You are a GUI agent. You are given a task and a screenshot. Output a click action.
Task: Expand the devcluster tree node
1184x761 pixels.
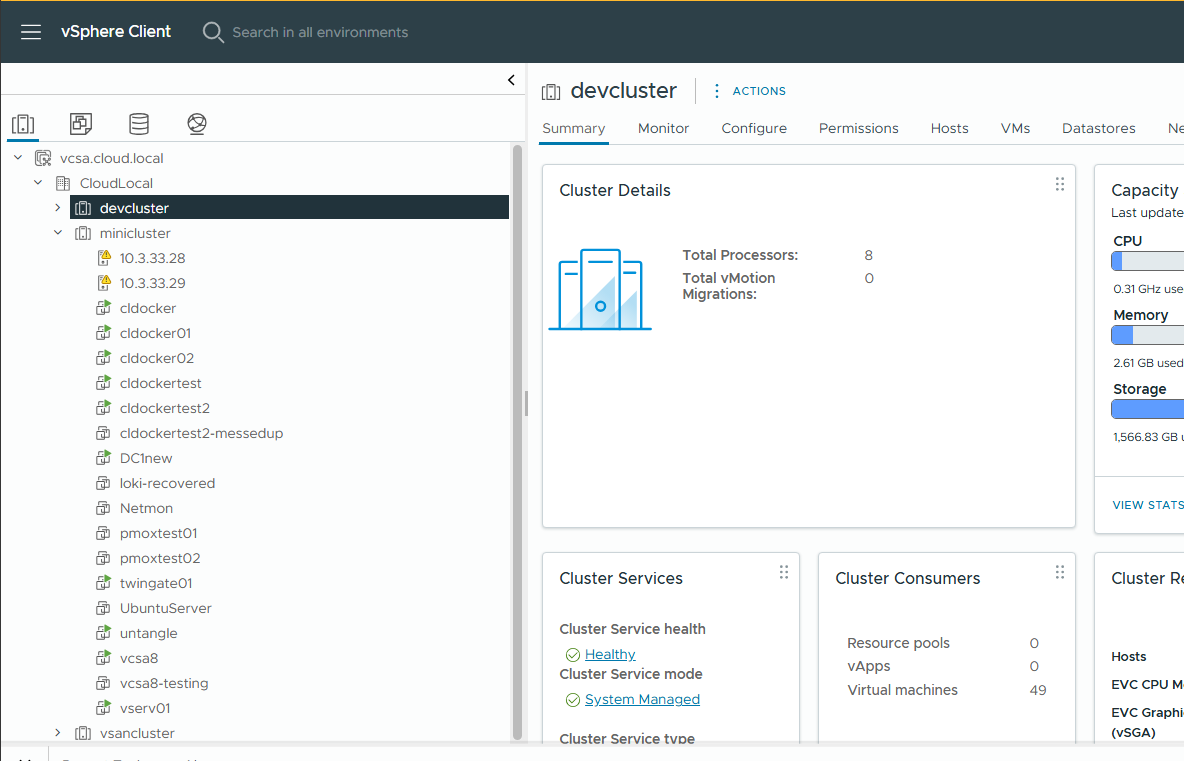[58, 208]
